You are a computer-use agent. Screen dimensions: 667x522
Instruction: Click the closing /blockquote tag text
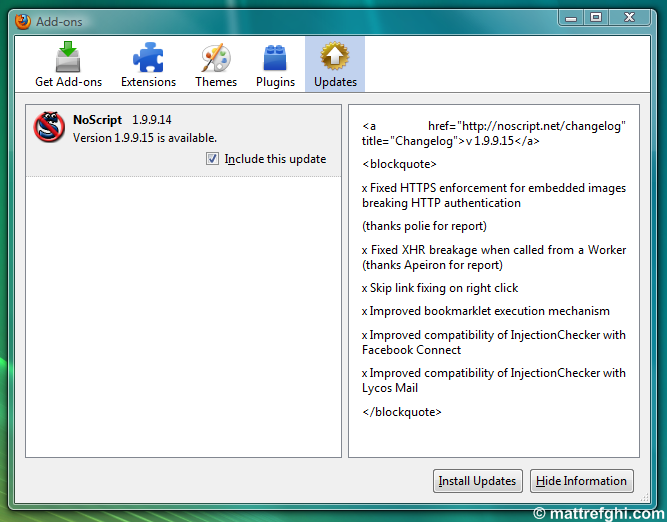tap(402, 412)
